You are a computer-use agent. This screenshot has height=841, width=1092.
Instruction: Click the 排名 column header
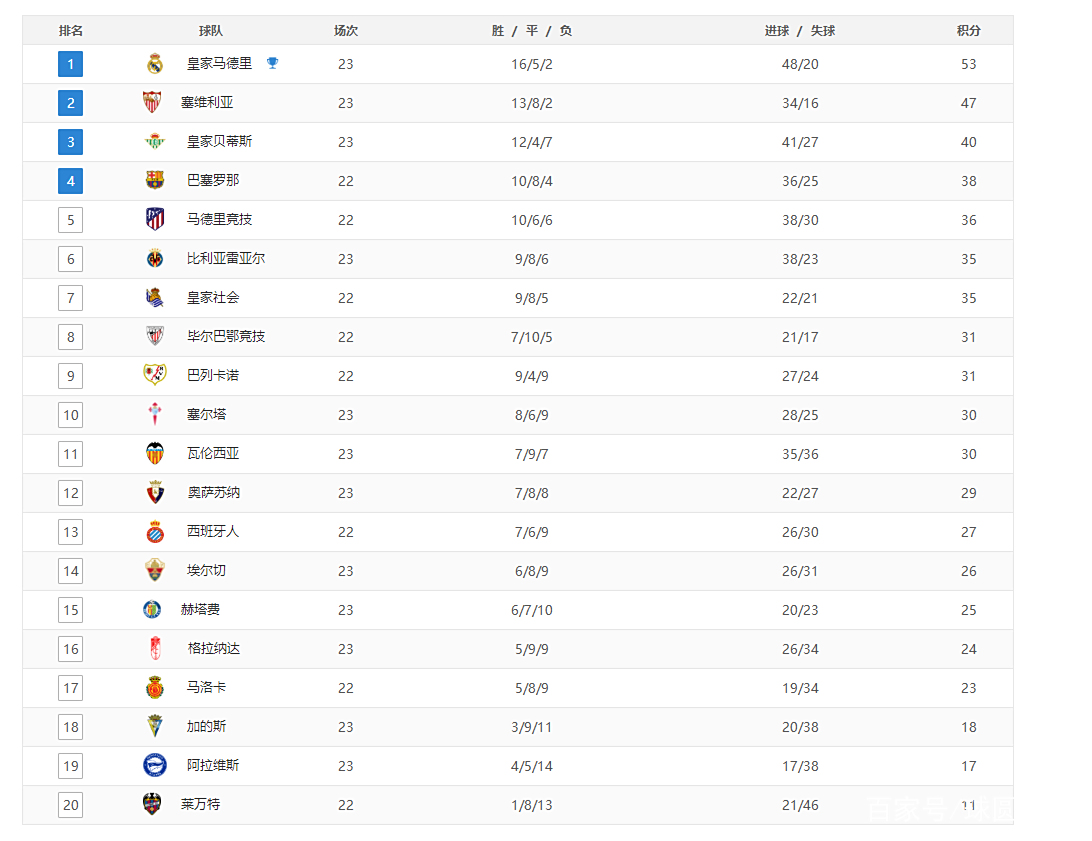pyautogui.click(x=71, y=31)
